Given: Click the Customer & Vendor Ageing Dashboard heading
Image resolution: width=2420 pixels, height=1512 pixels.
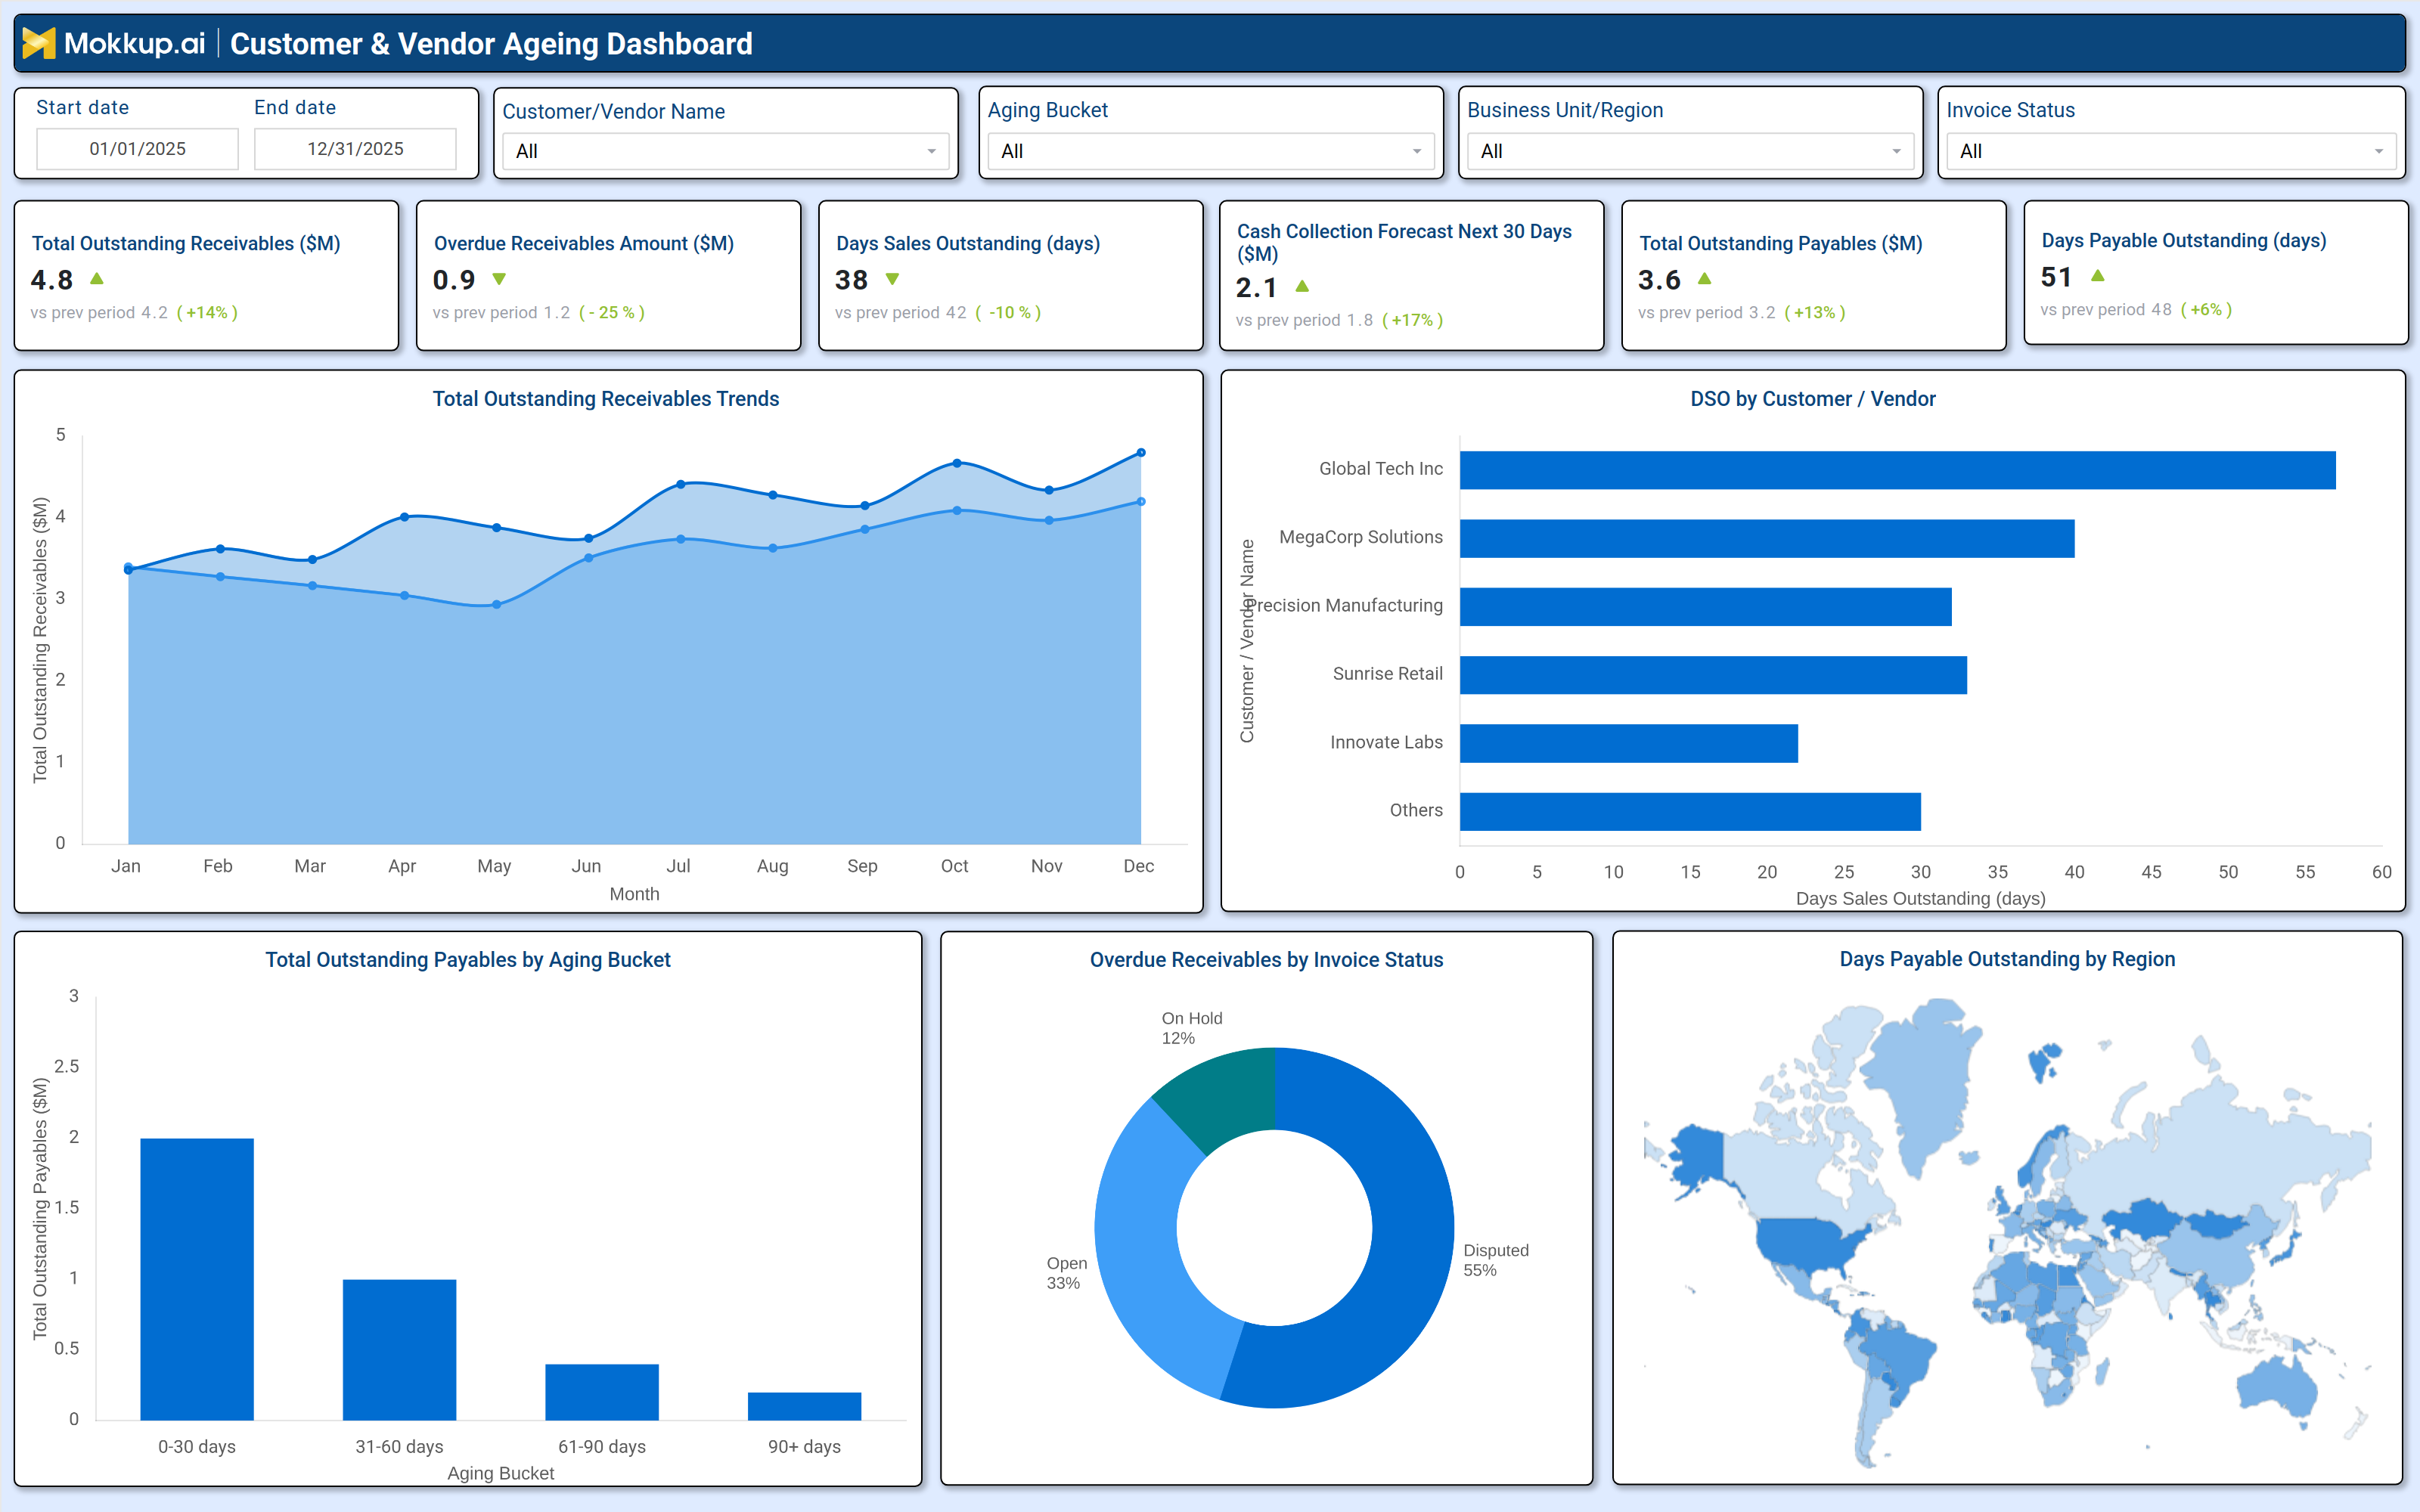Looking at the screenshot, I should (491, 43).
